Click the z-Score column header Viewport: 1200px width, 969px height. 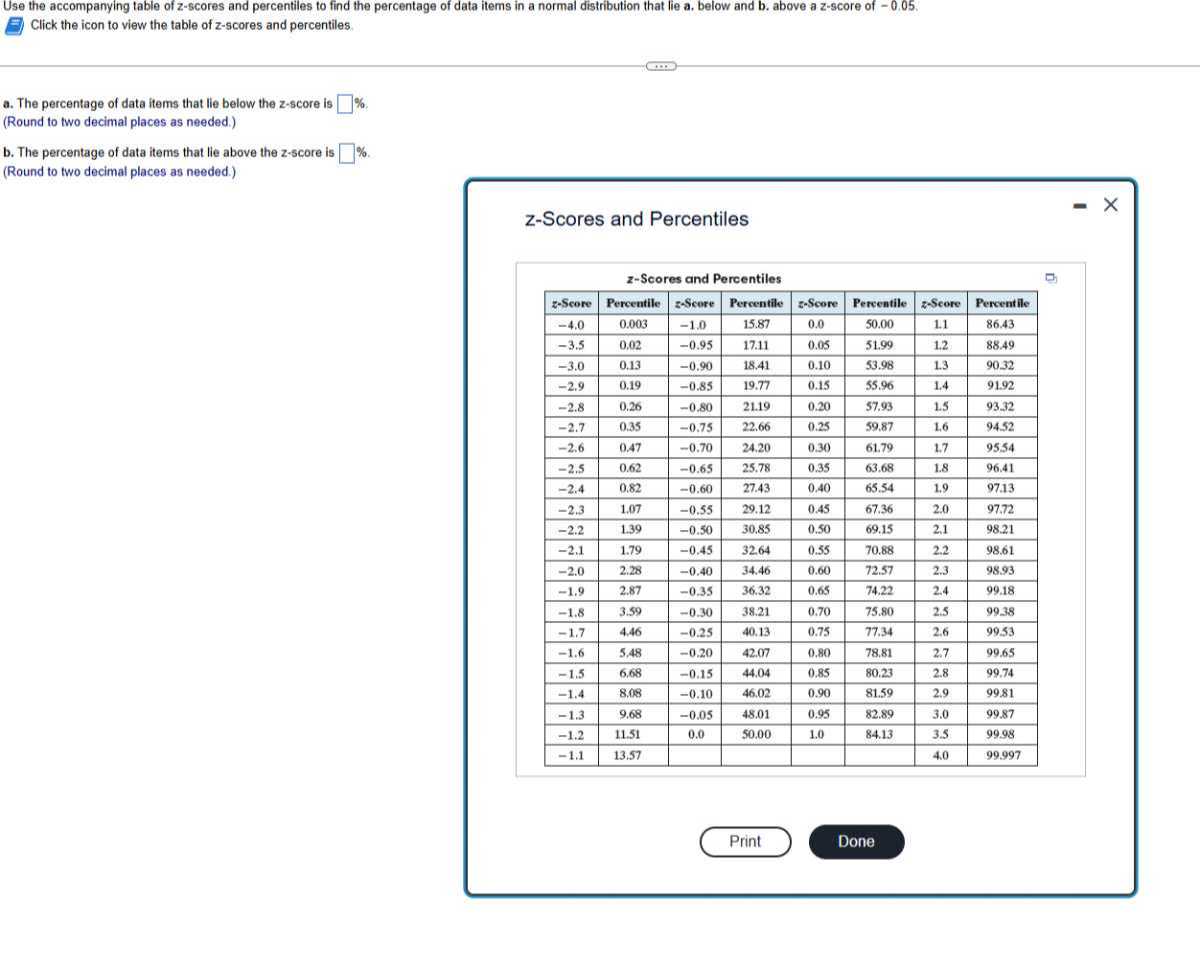570,303
